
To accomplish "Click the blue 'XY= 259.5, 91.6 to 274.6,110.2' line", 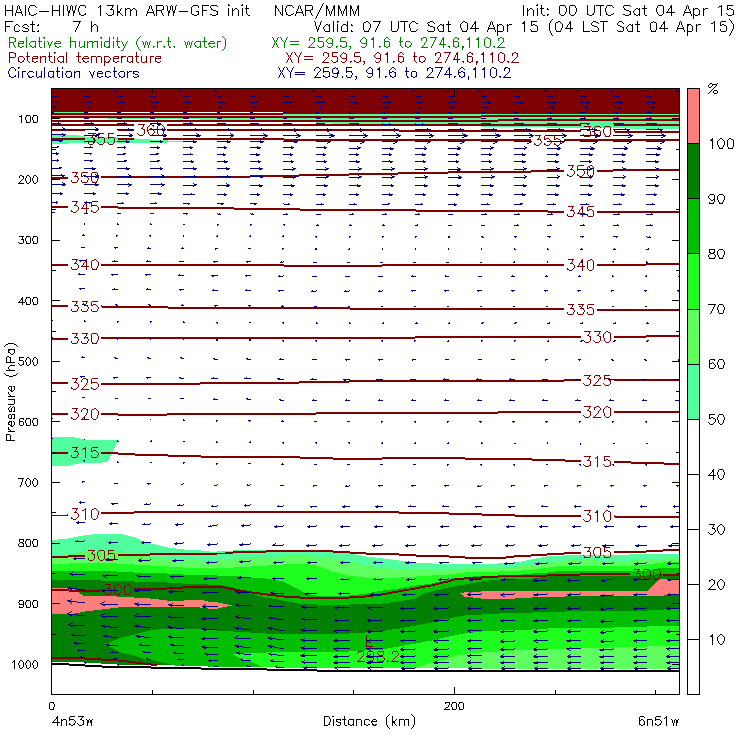I will click(394, 73).
